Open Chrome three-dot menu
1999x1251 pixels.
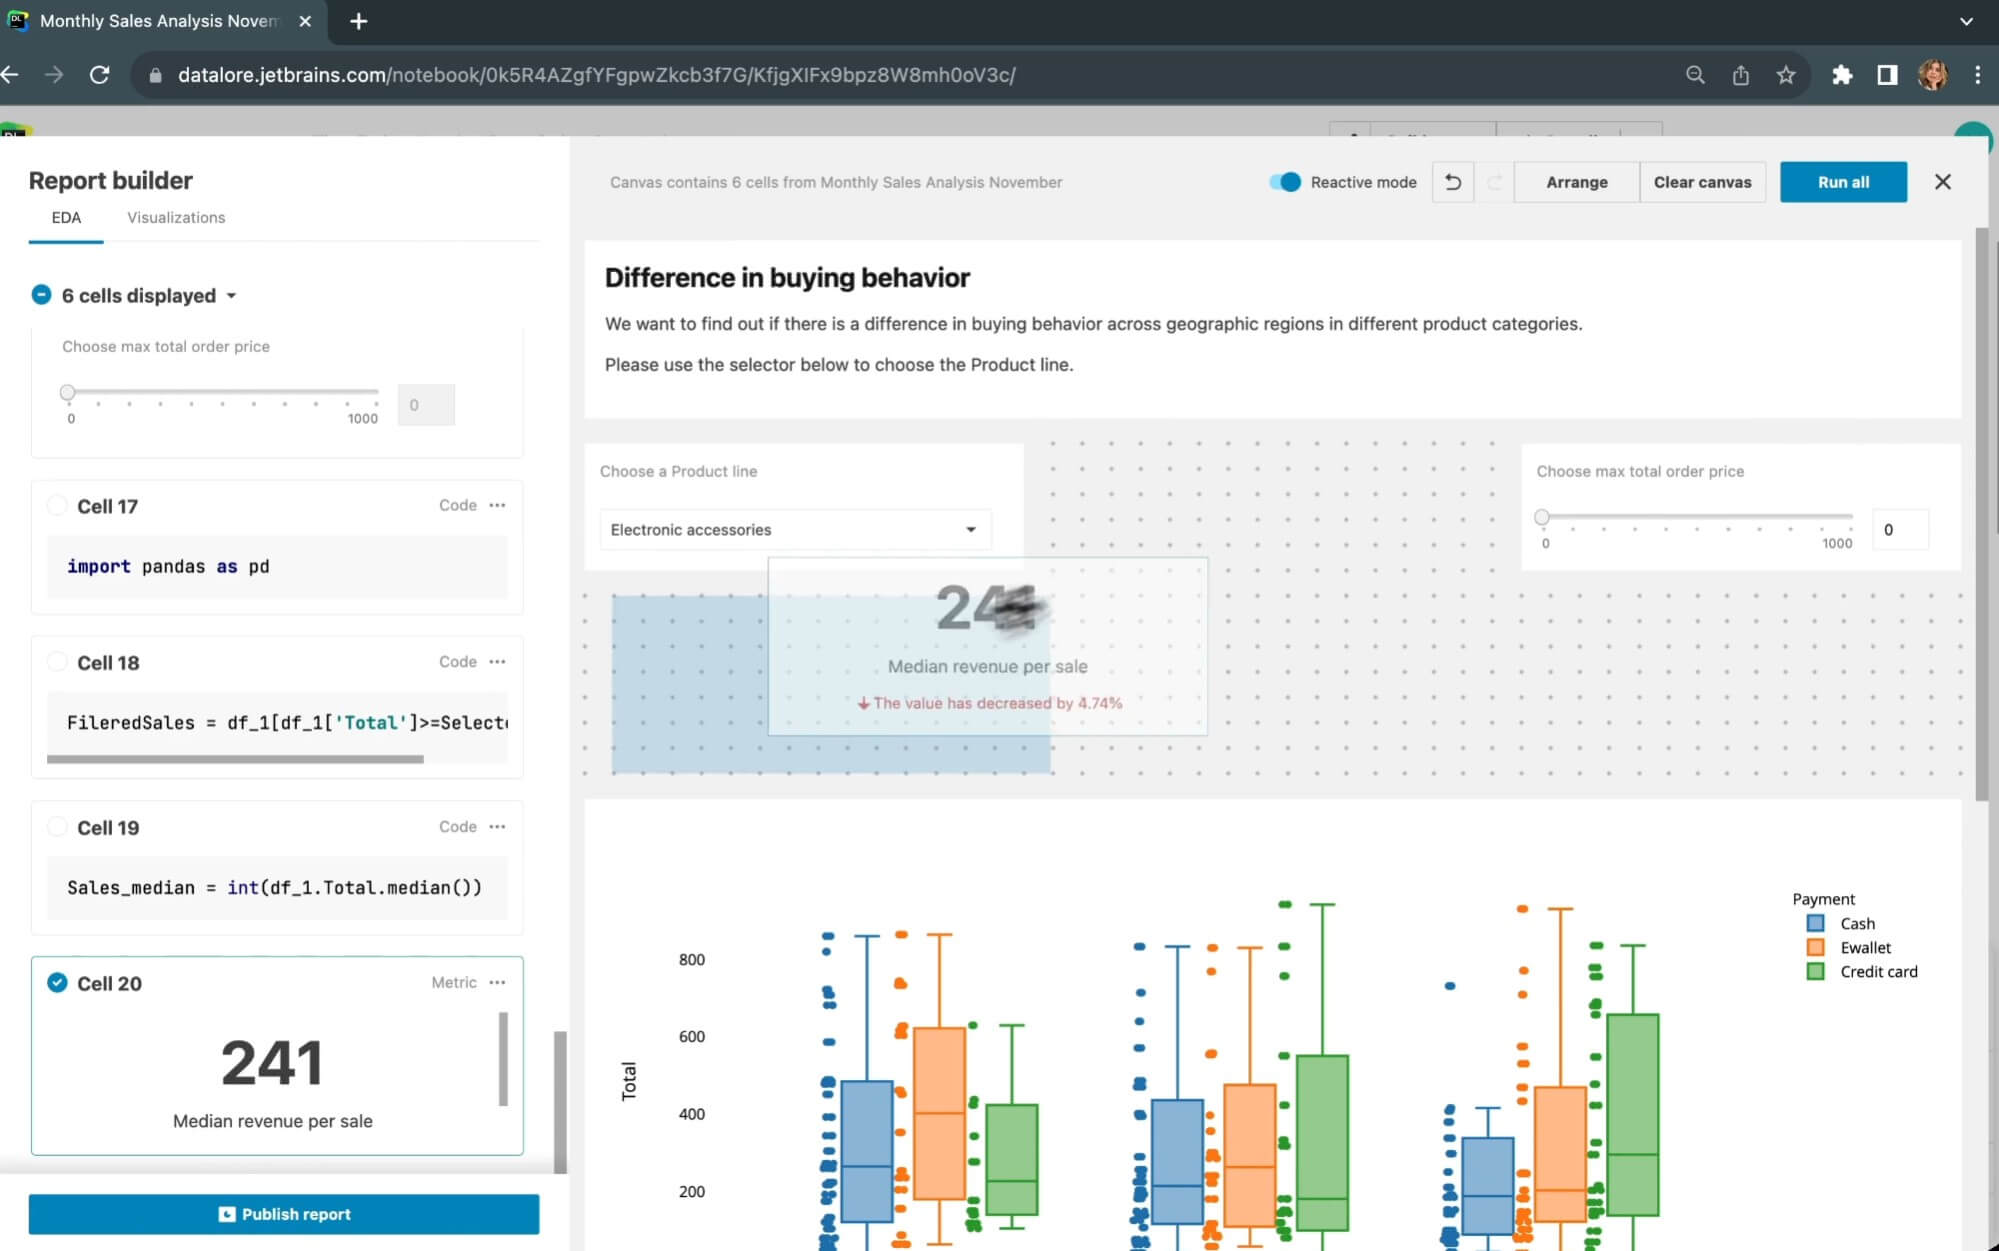[1977, 75]
